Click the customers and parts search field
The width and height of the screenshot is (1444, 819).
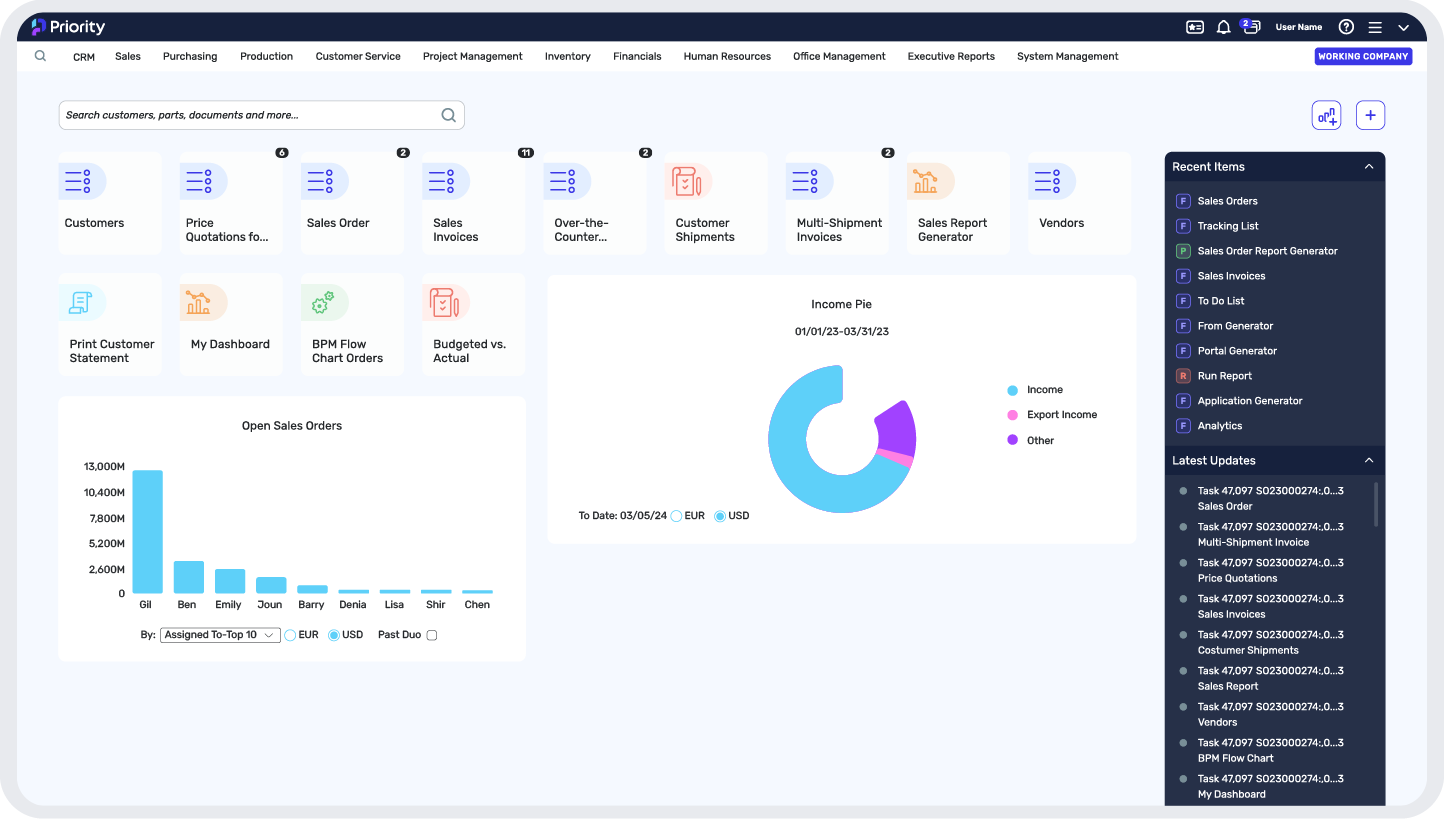coord(250,115)
